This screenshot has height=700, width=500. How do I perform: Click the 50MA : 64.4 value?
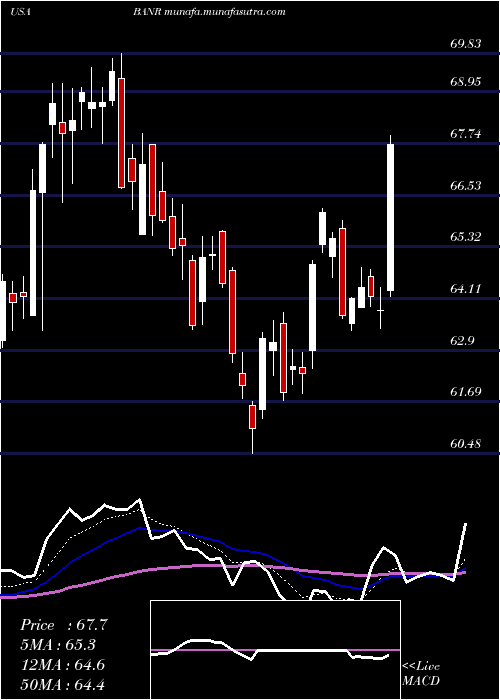63,684
